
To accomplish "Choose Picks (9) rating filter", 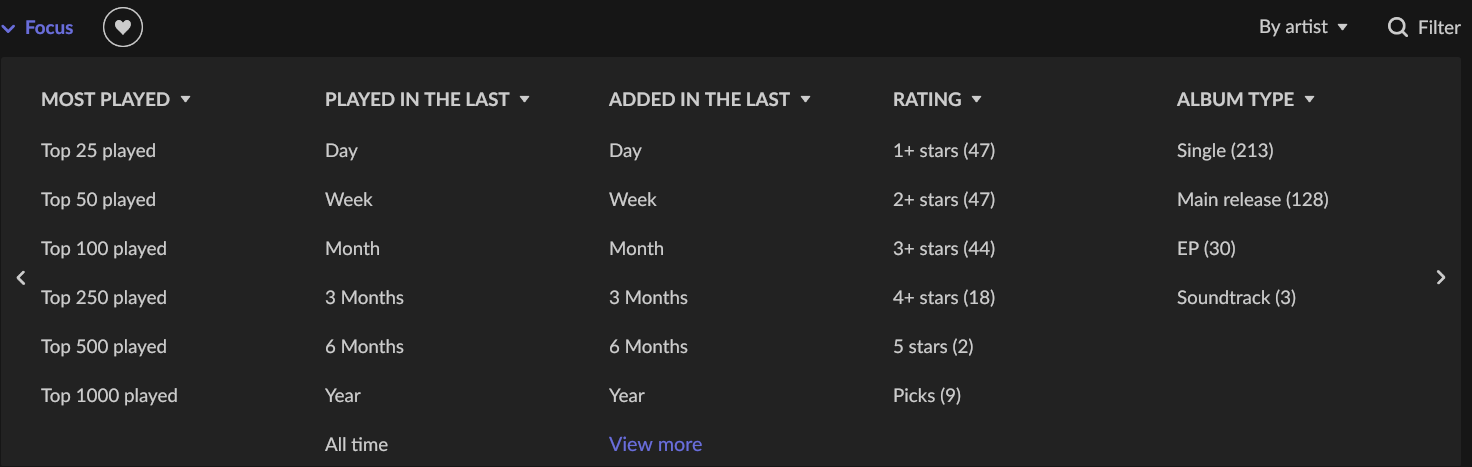I will pos(927,395).
